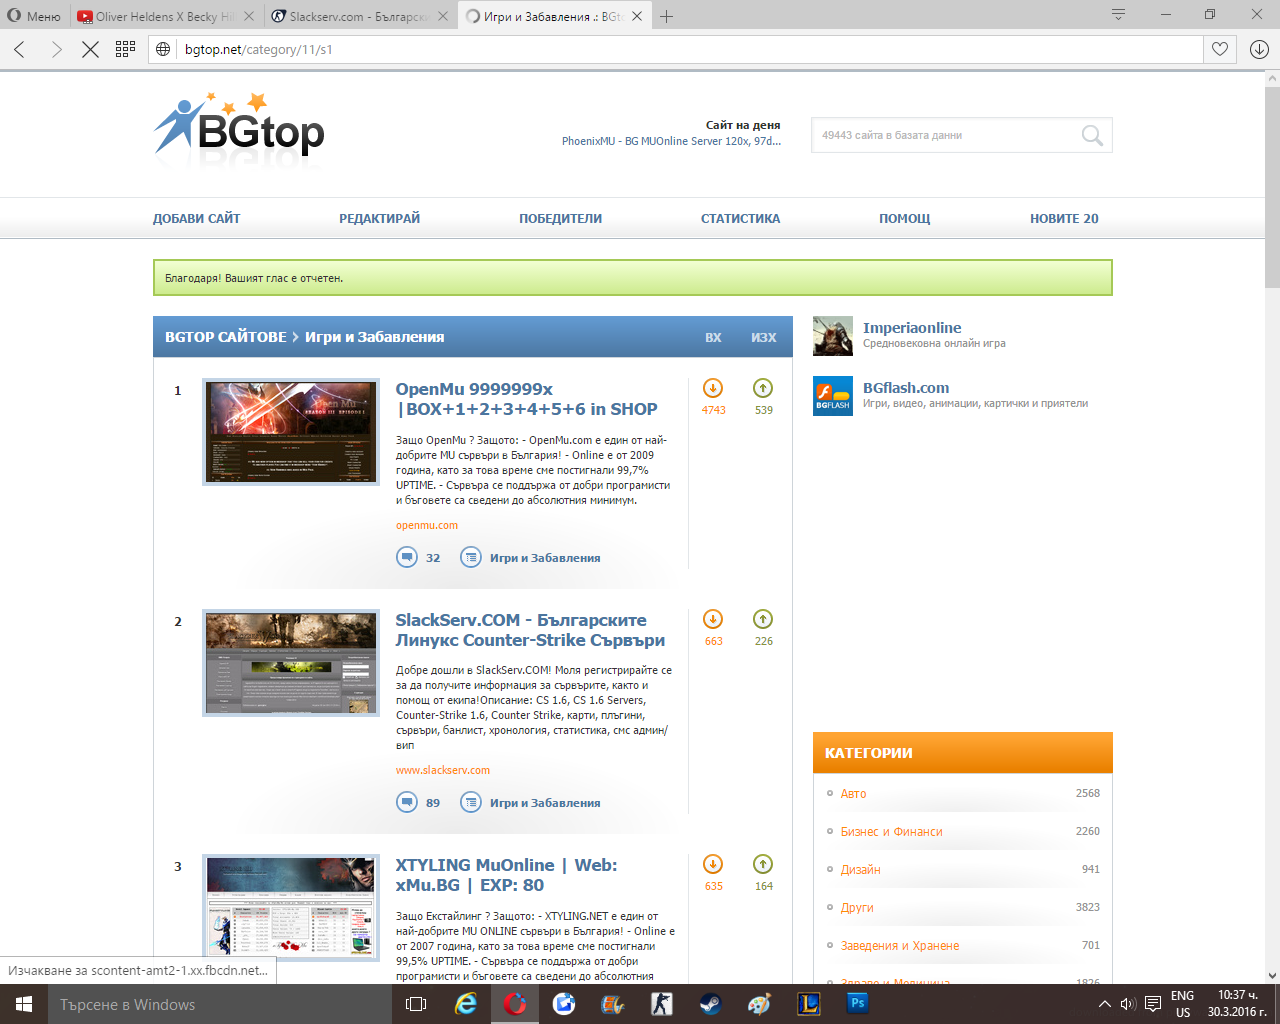Viewport: 1280px width, 1024px height.
Task: Open Task View in the taskbar
Action: pyautogui.click(x=416, y=1004)
